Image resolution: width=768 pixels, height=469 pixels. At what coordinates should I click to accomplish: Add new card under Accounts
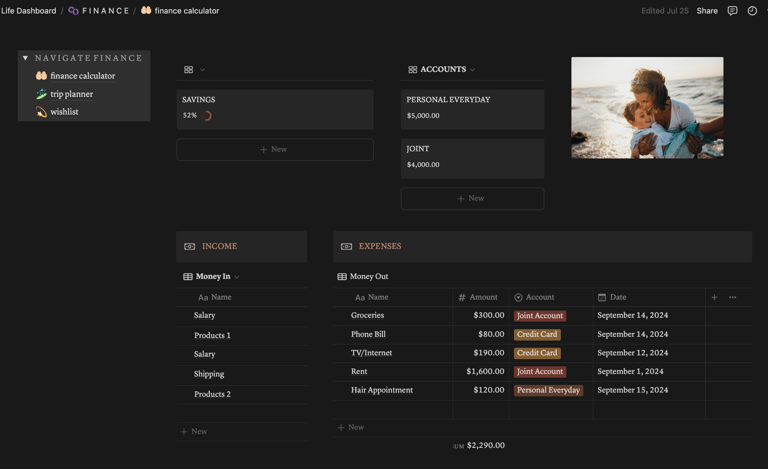[x=472, y=198]
